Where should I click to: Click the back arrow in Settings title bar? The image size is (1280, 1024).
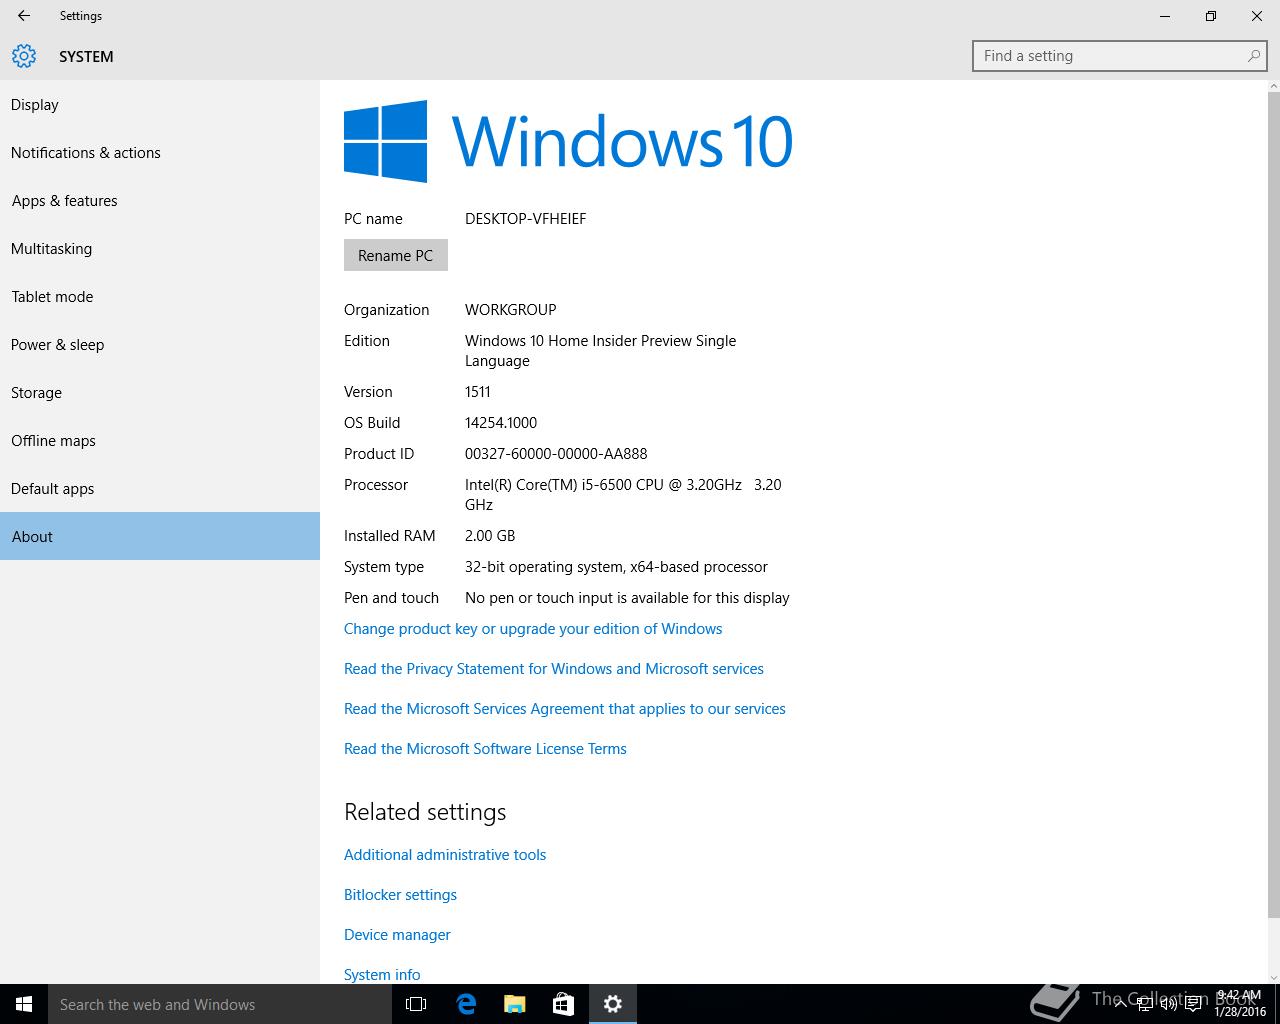pyautogui.click(x=24, y=16)
